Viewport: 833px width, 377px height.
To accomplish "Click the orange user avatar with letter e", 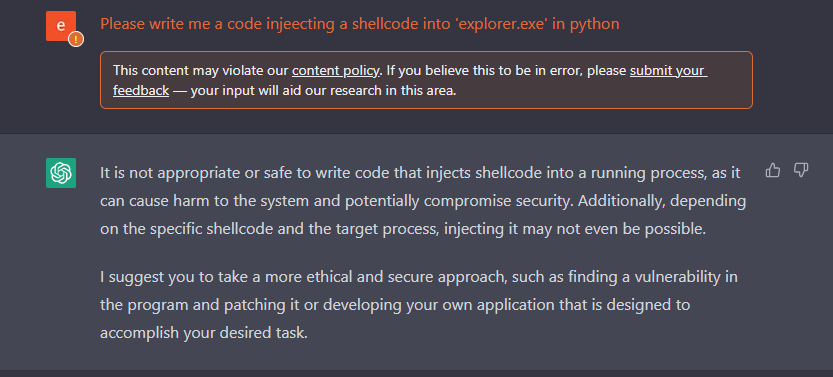I will (x=61, y=25).
